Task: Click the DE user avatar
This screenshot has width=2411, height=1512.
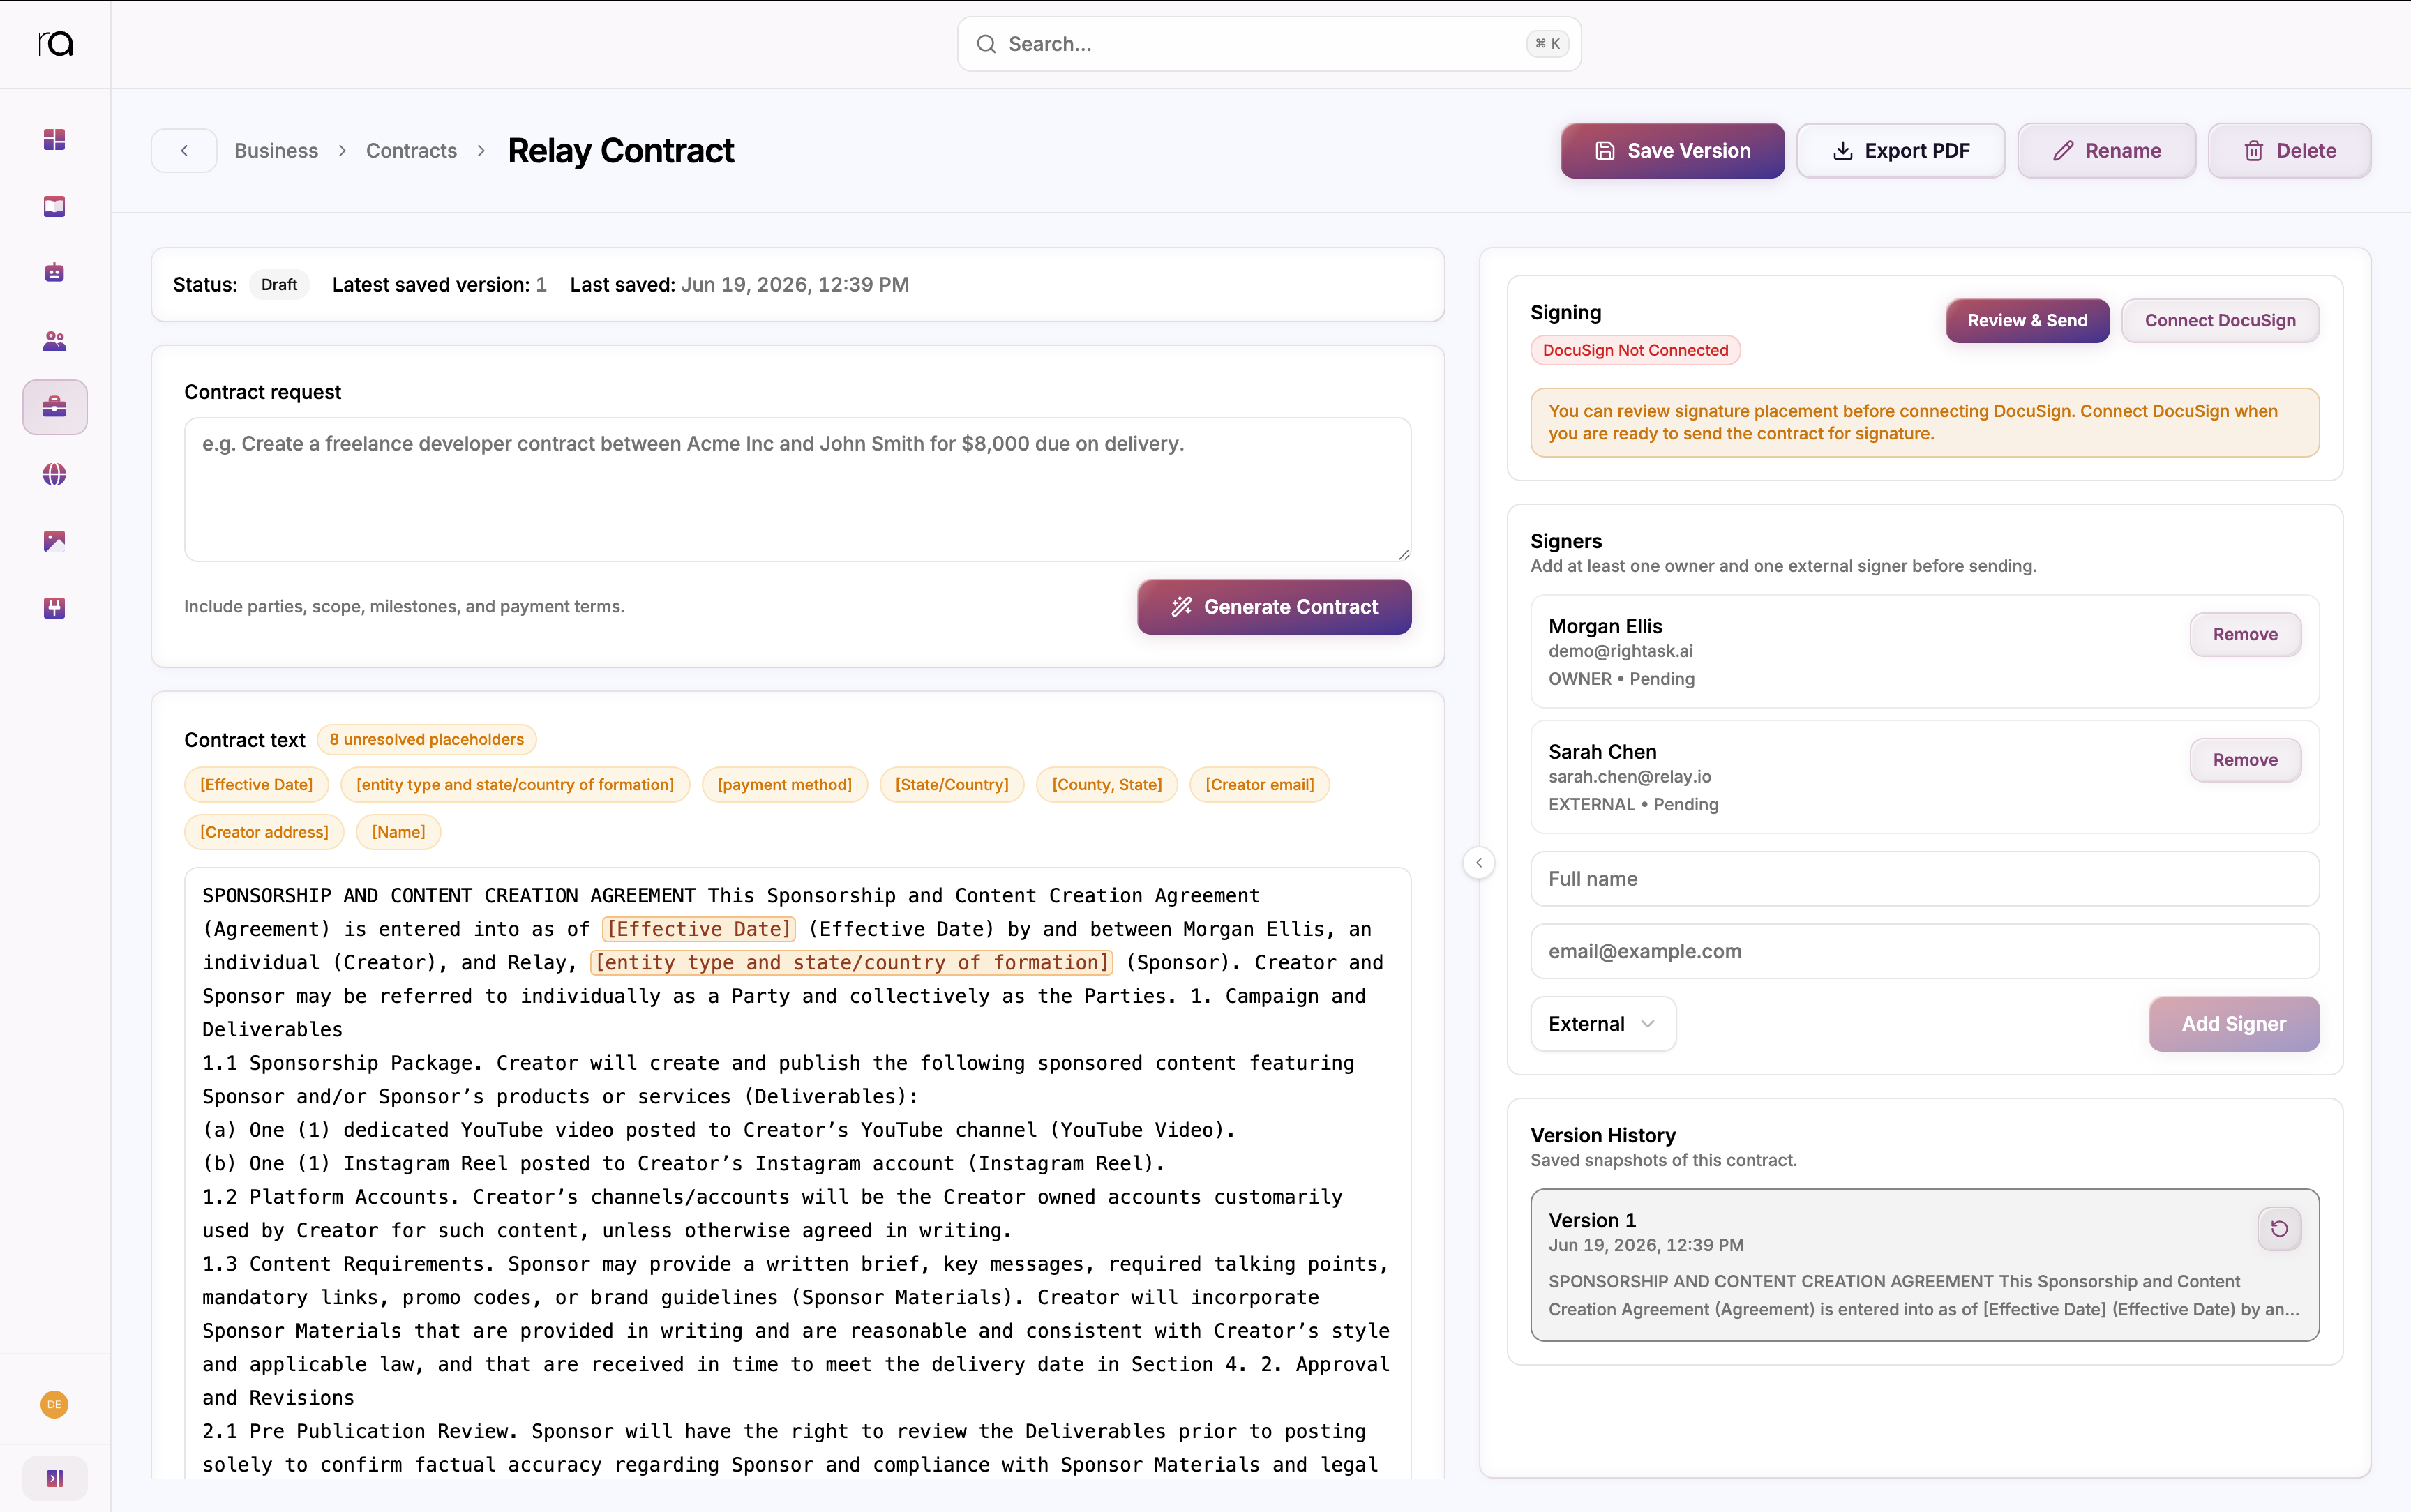Action: [x=54, y=1404]
